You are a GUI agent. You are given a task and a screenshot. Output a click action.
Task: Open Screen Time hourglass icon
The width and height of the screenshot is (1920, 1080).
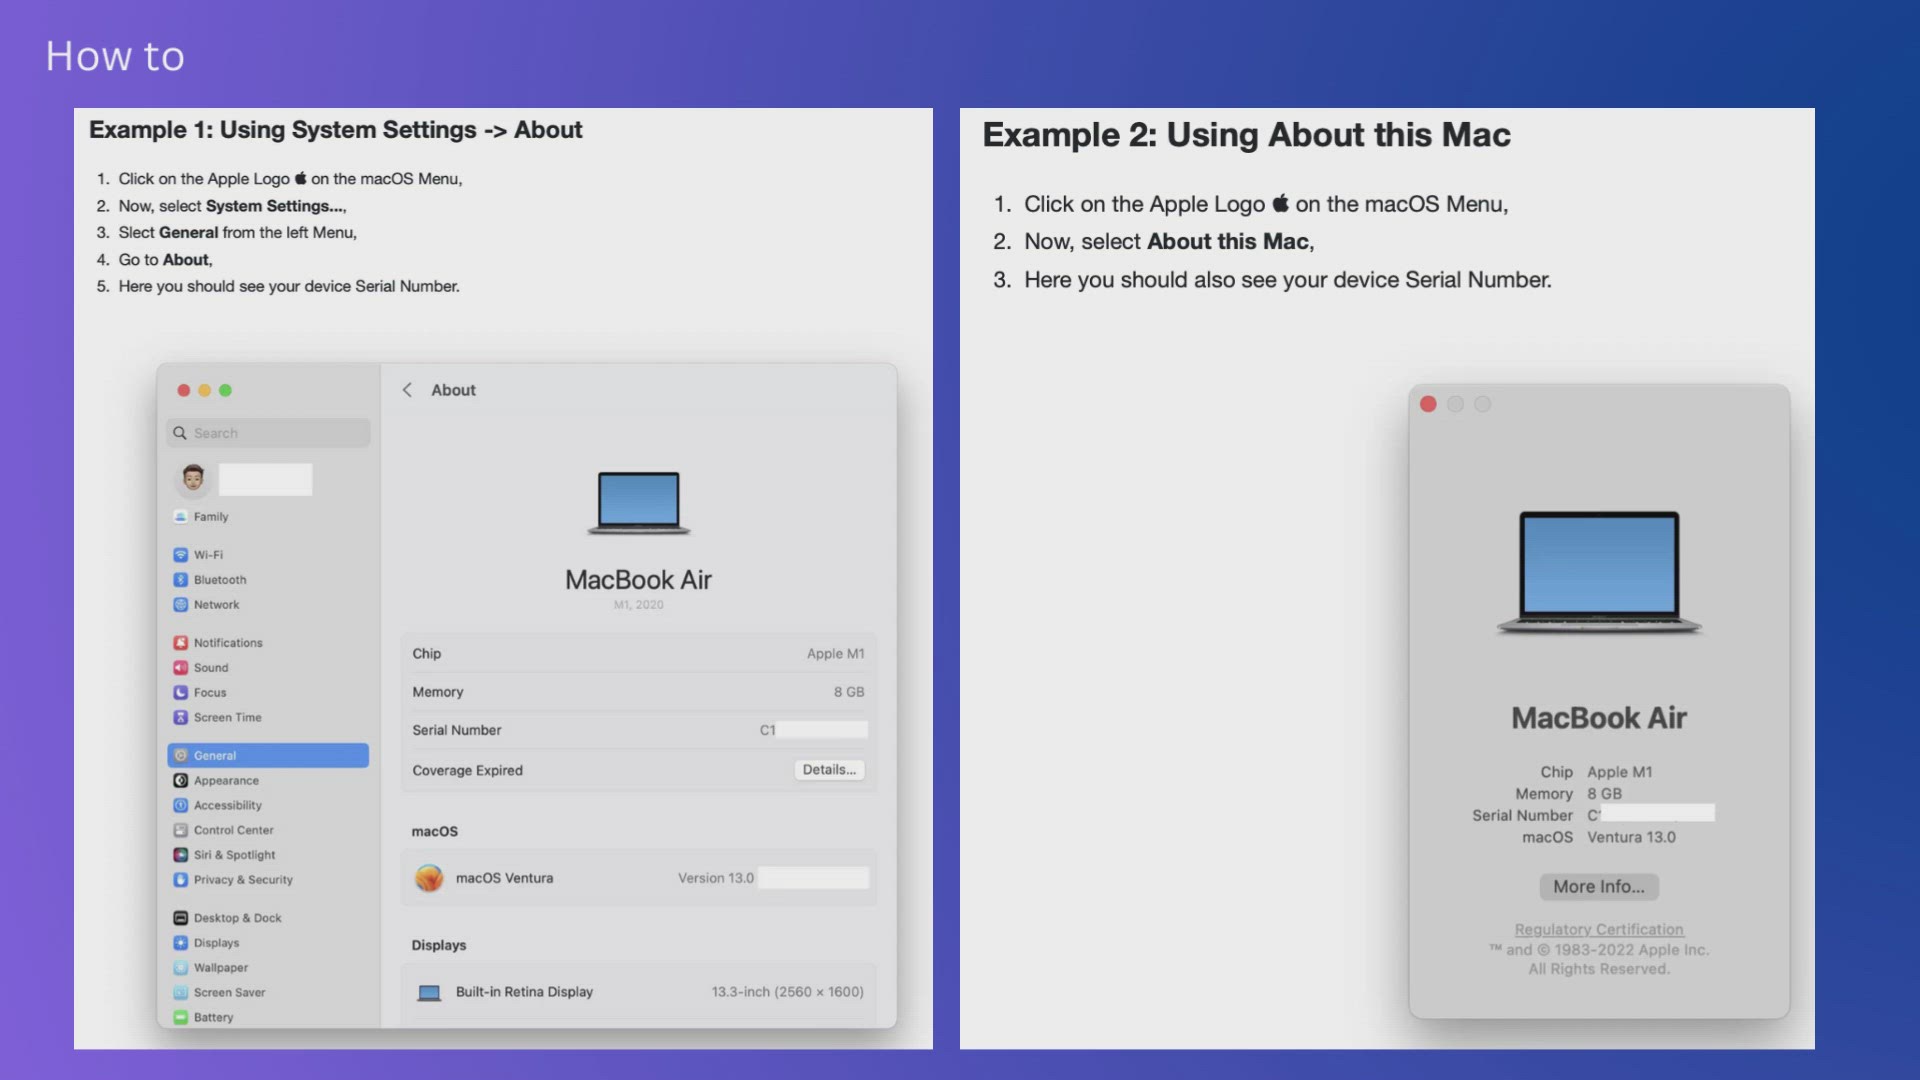(x=180, y=718)
